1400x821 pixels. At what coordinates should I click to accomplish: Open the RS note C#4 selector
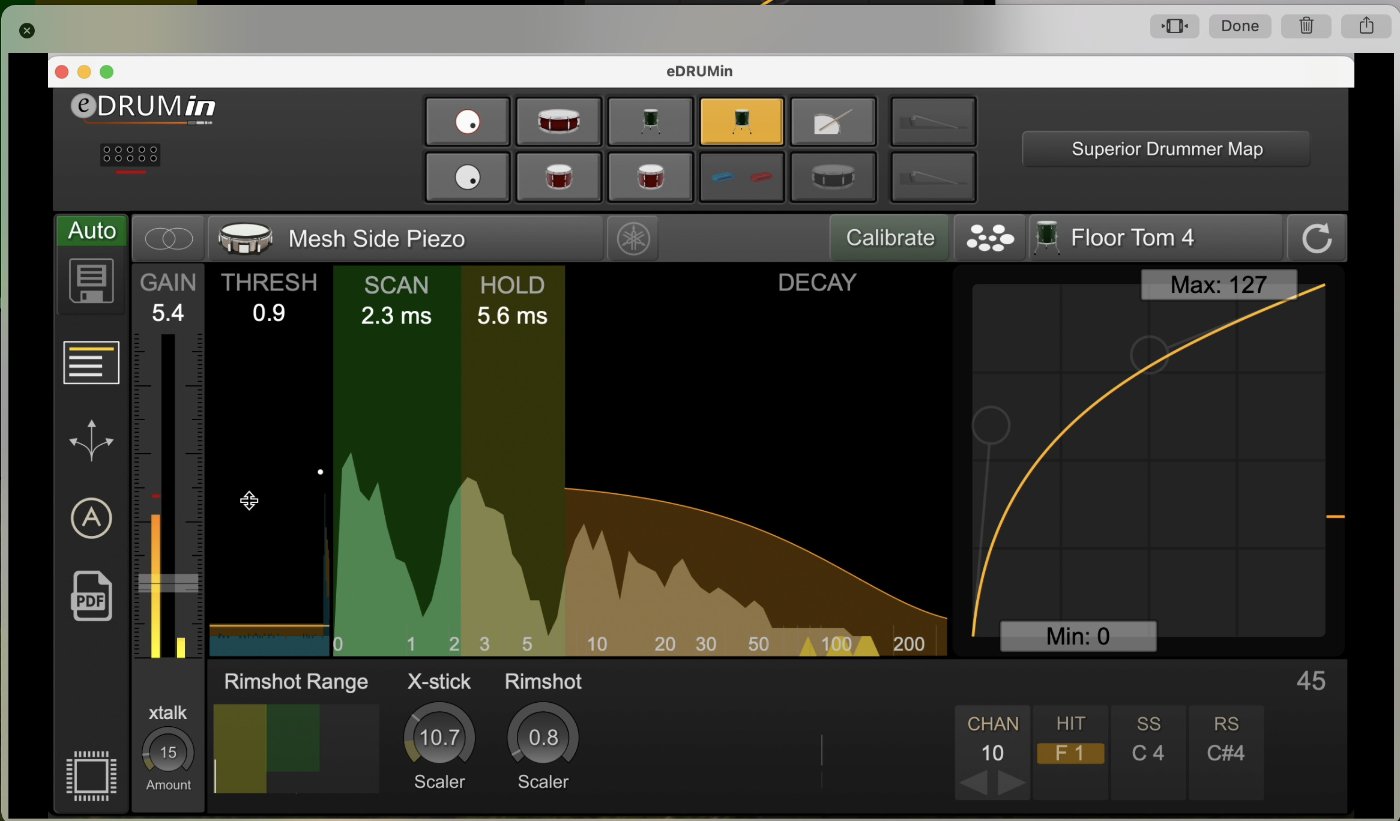(1226, 753)
